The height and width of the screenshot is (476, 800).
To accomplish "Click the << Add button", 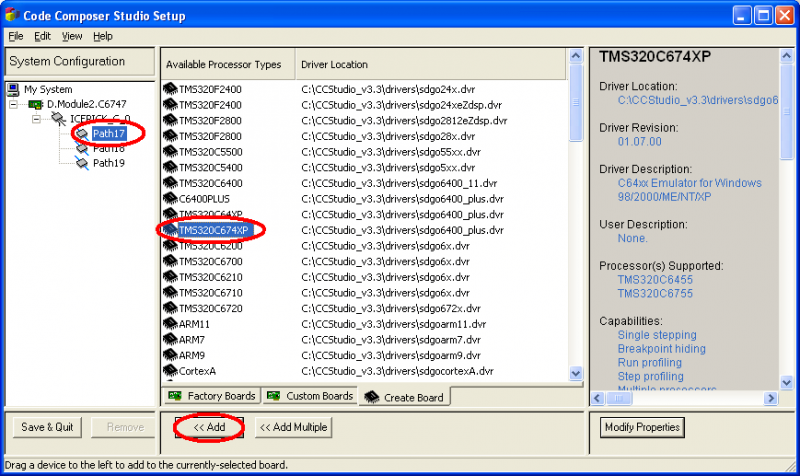I will [x=209, y=427].
